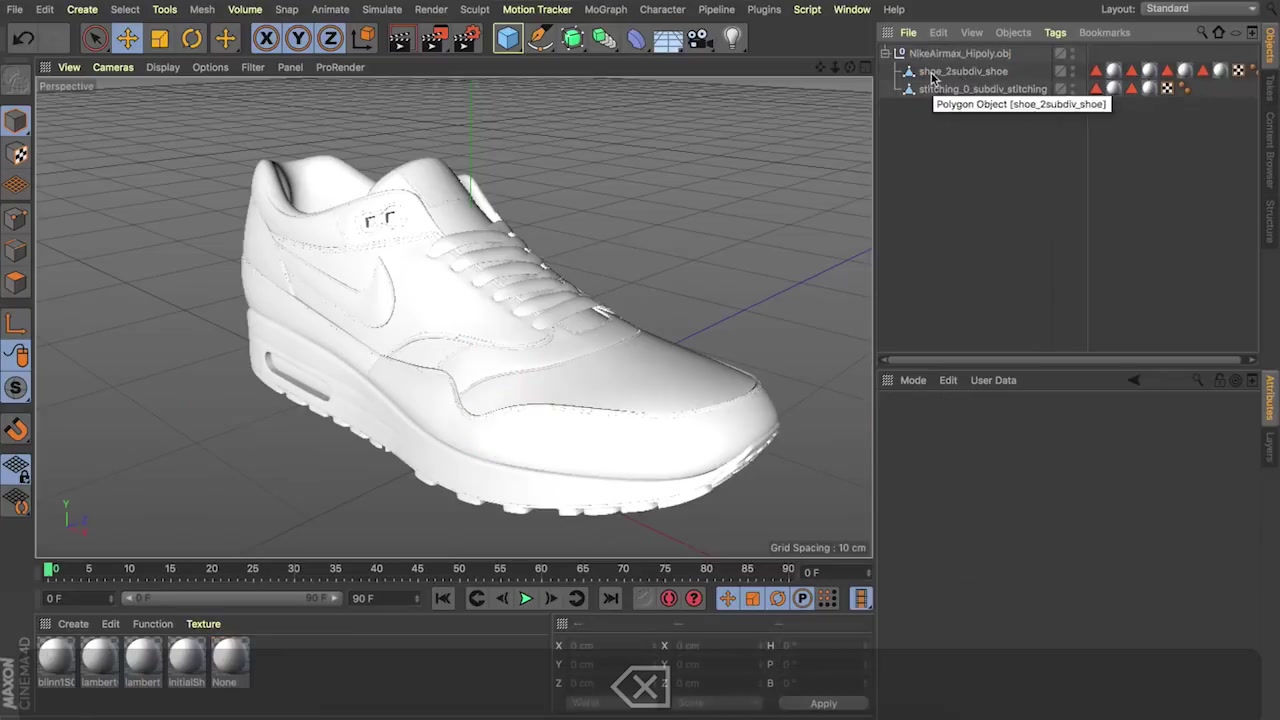Open the Mode dropdown in the Attributes panel

pyautogui.click(x=913, y=380)
